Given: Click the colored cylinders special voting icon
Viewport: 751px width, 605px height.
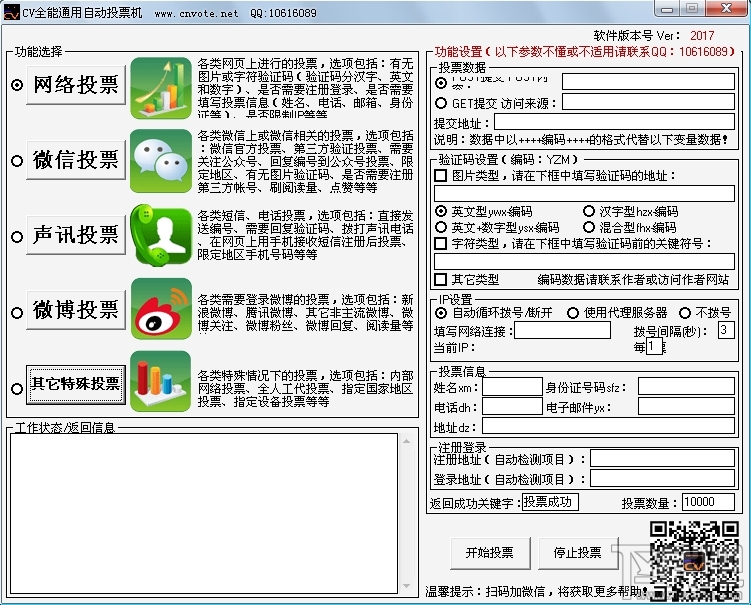Looking at the screenshot, I should [161, 381].
